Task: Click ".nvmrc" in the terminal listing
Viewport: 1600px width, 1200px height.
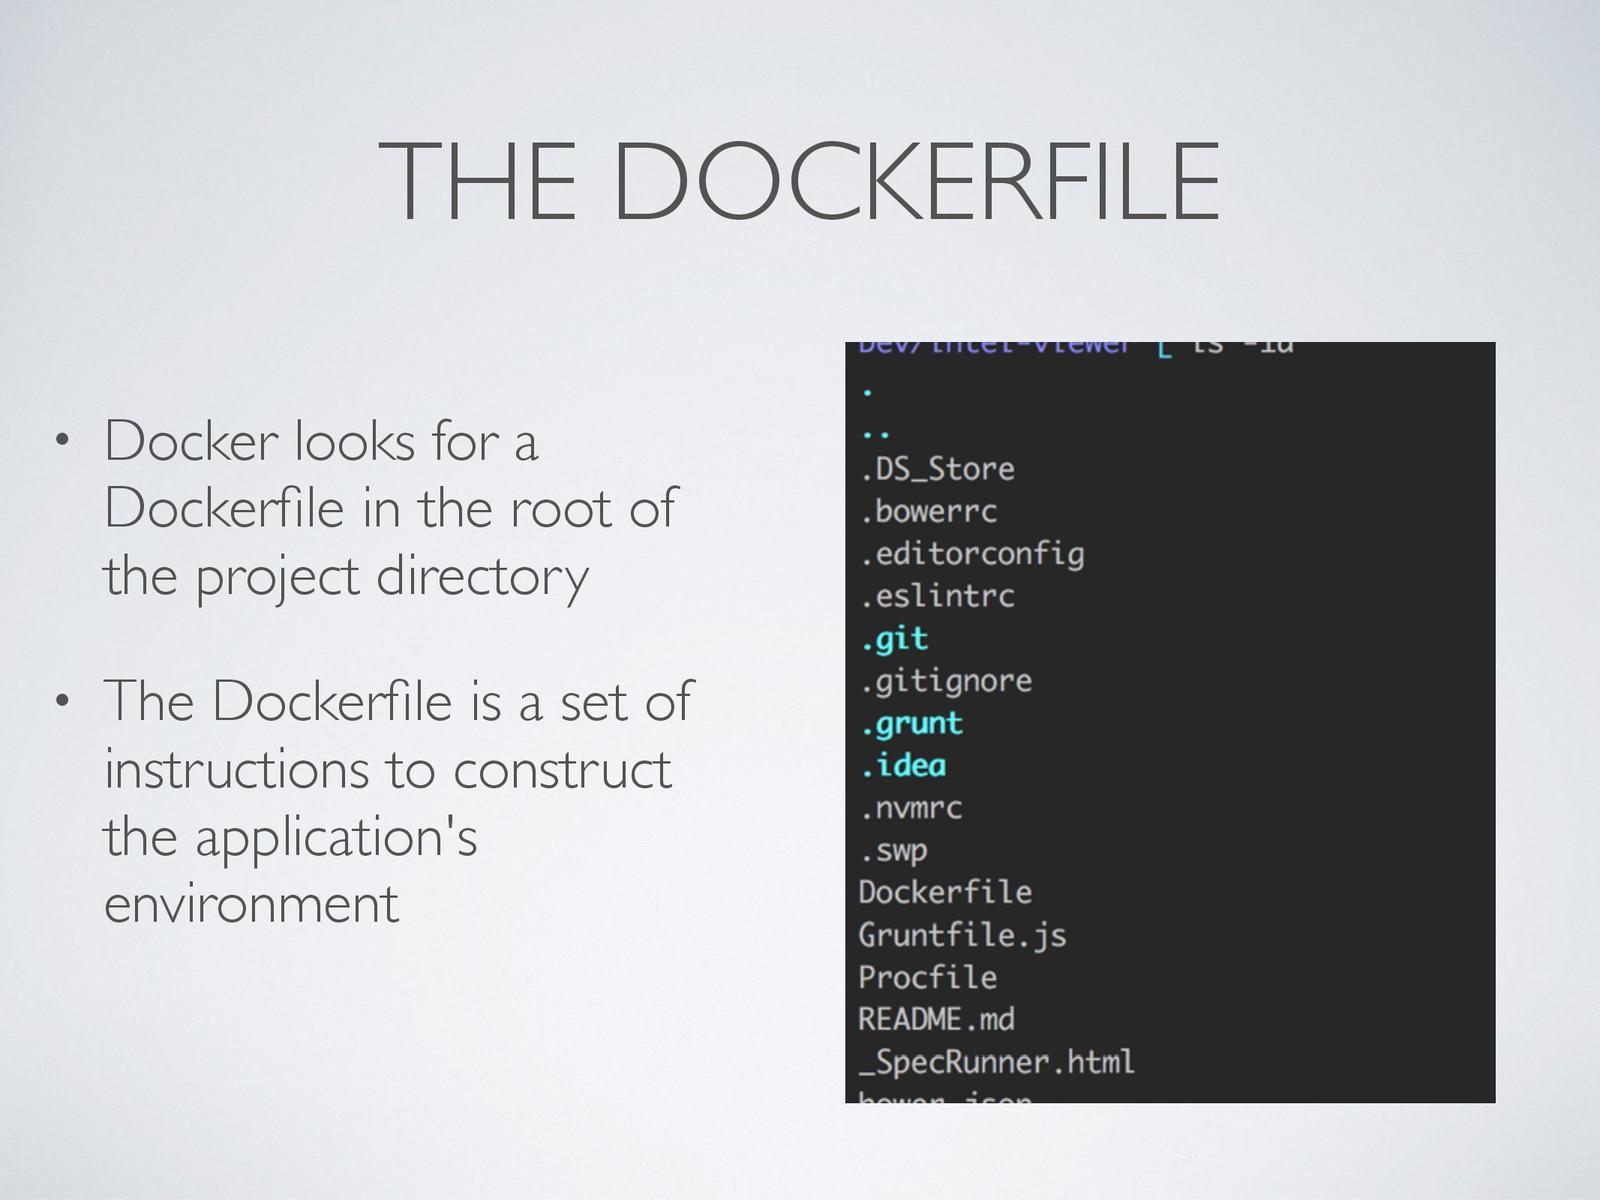Action: coord(911,808)
